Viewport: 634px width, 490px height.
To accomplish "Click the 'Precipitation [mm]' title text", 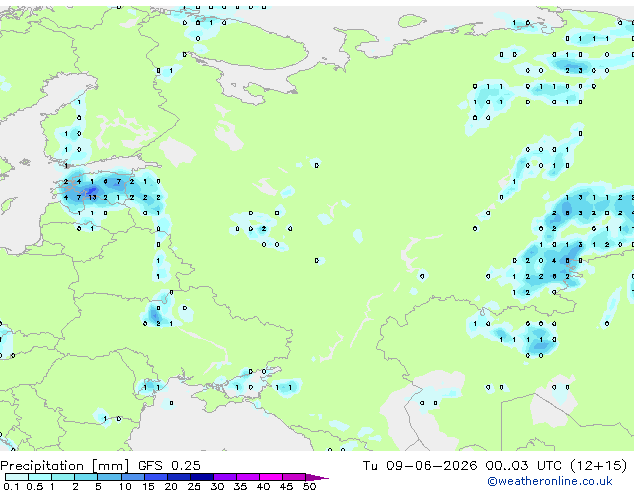I will click(65, 466).
